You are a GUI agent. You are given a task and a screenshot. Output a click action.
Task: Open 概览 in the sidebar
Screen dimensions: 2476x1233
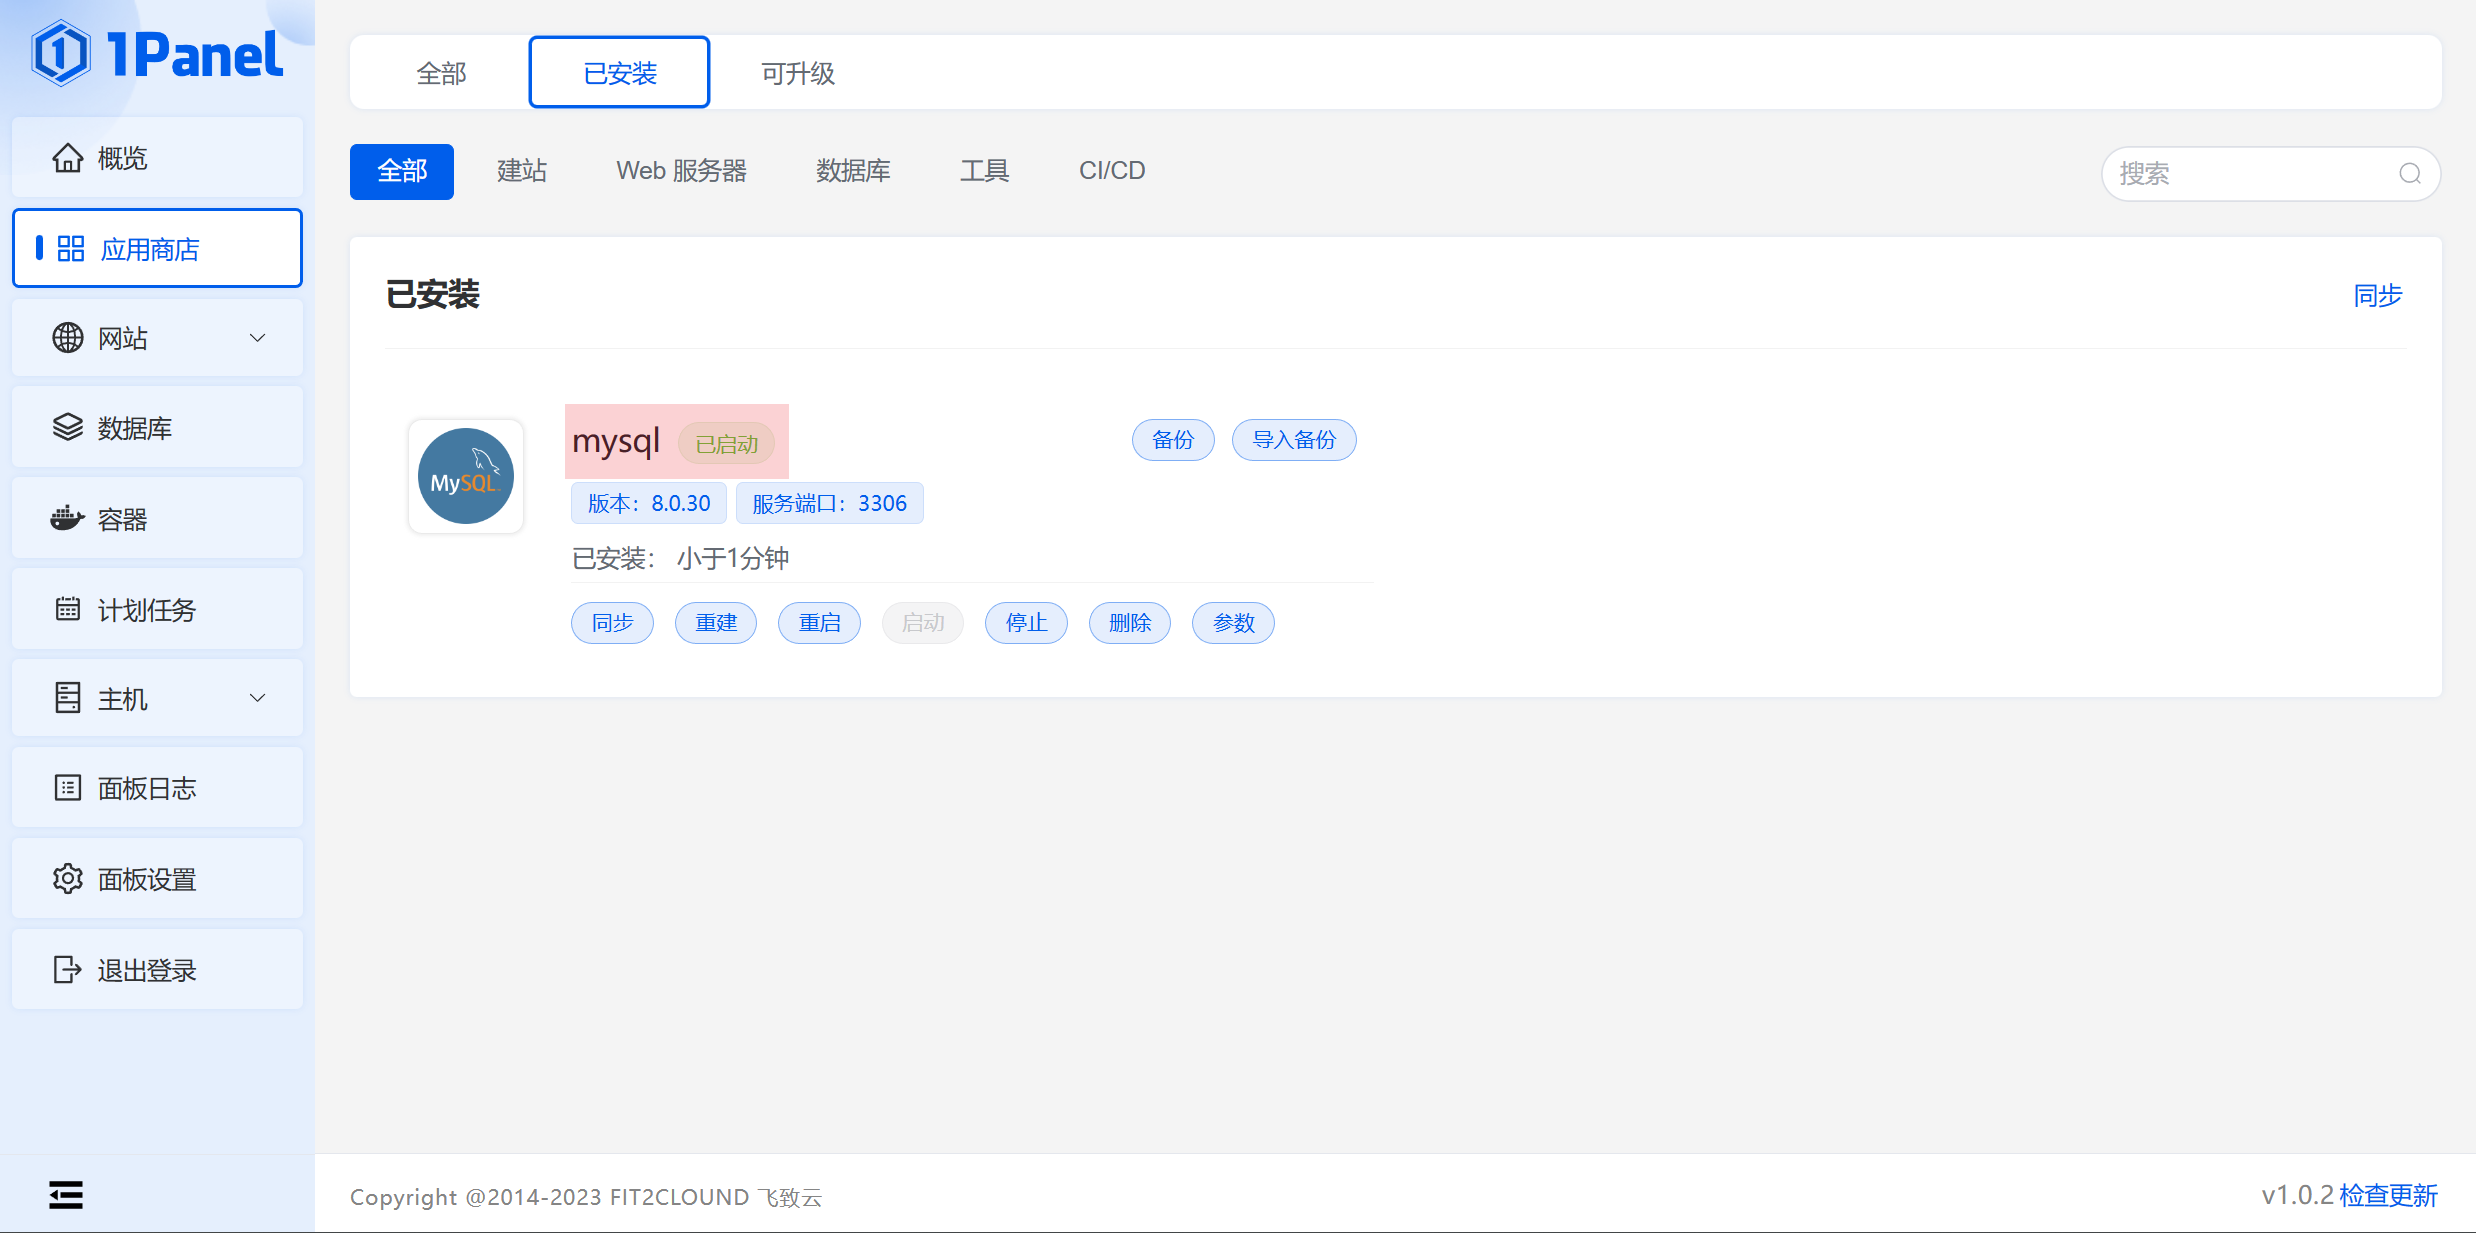[157, 158]
